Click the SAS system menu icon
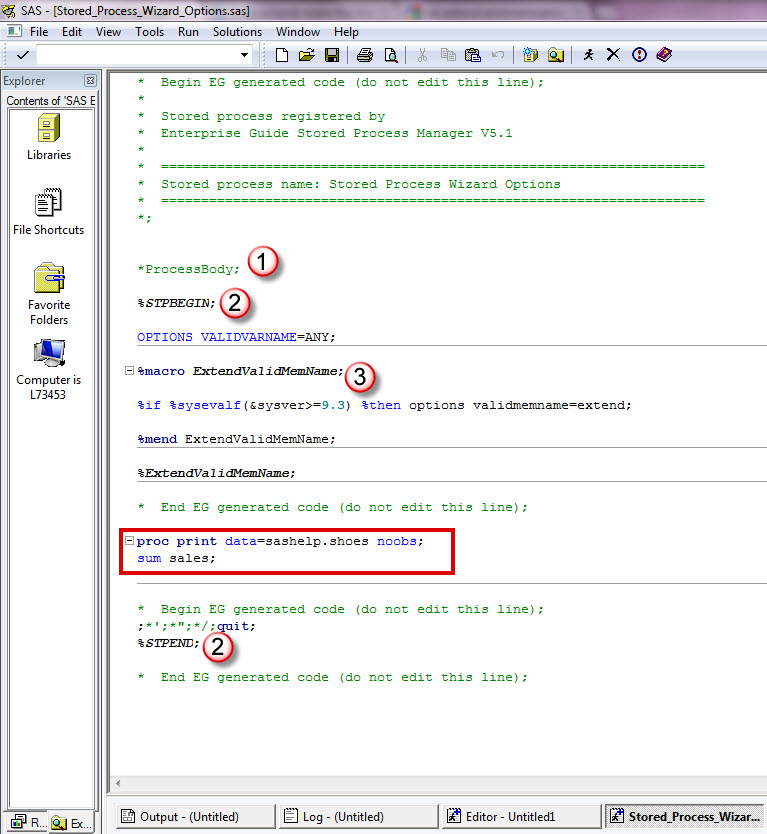This screenshot has height=834, width=767. tap(14, 31)
